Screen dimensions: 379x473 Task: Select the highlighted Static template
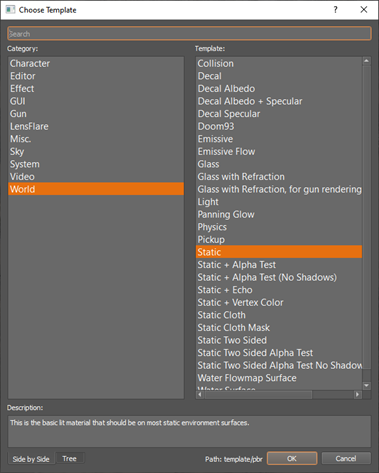(279, 252)
